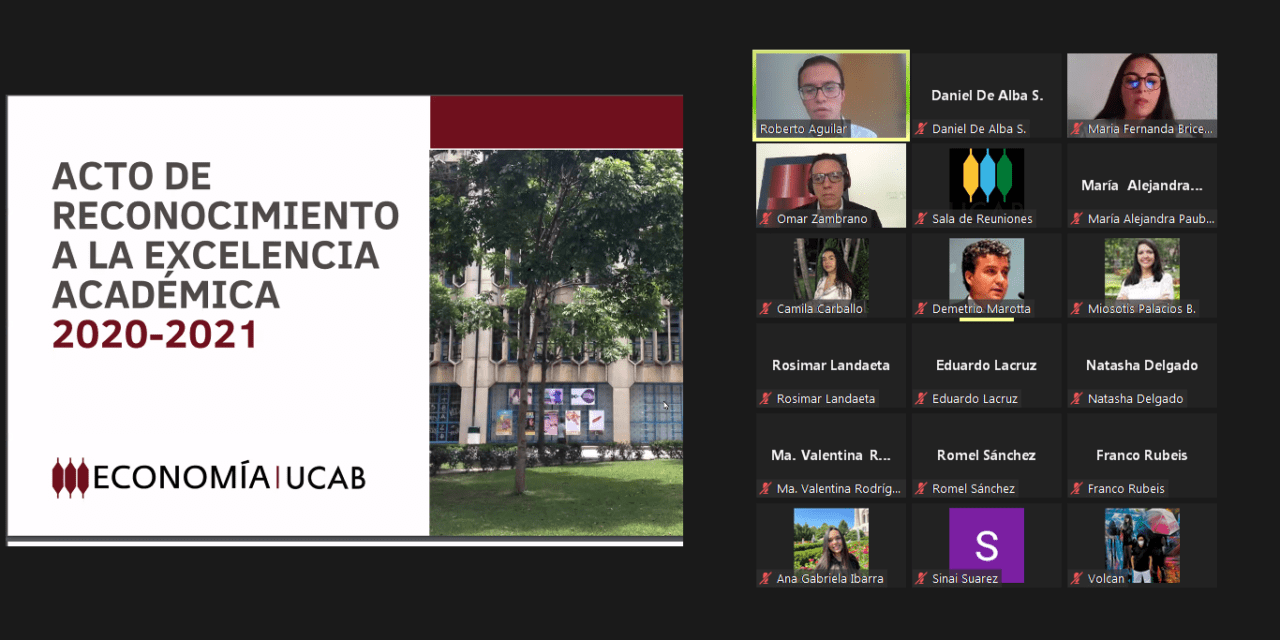The image size is (1280, 640).
Task: Select Demetrio Marotta's muted microphone icon
Action: click(922, 309)
